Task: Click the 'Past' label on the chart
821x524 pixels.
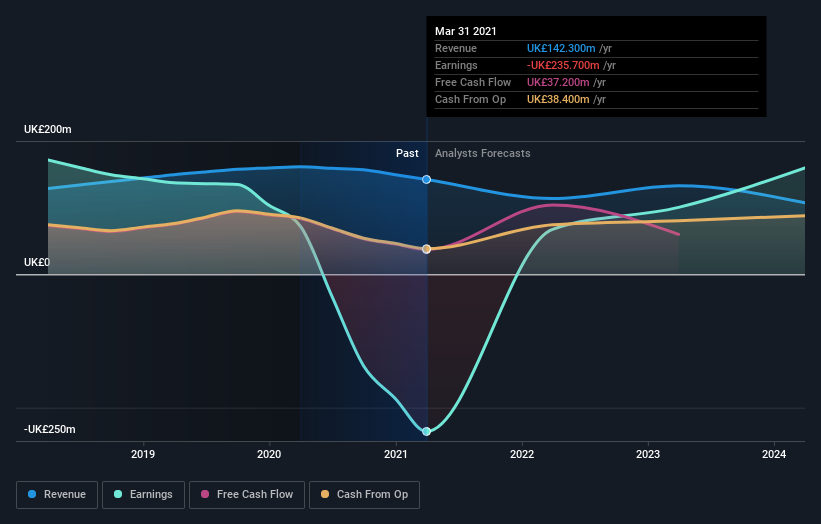Action: [407, 153]
